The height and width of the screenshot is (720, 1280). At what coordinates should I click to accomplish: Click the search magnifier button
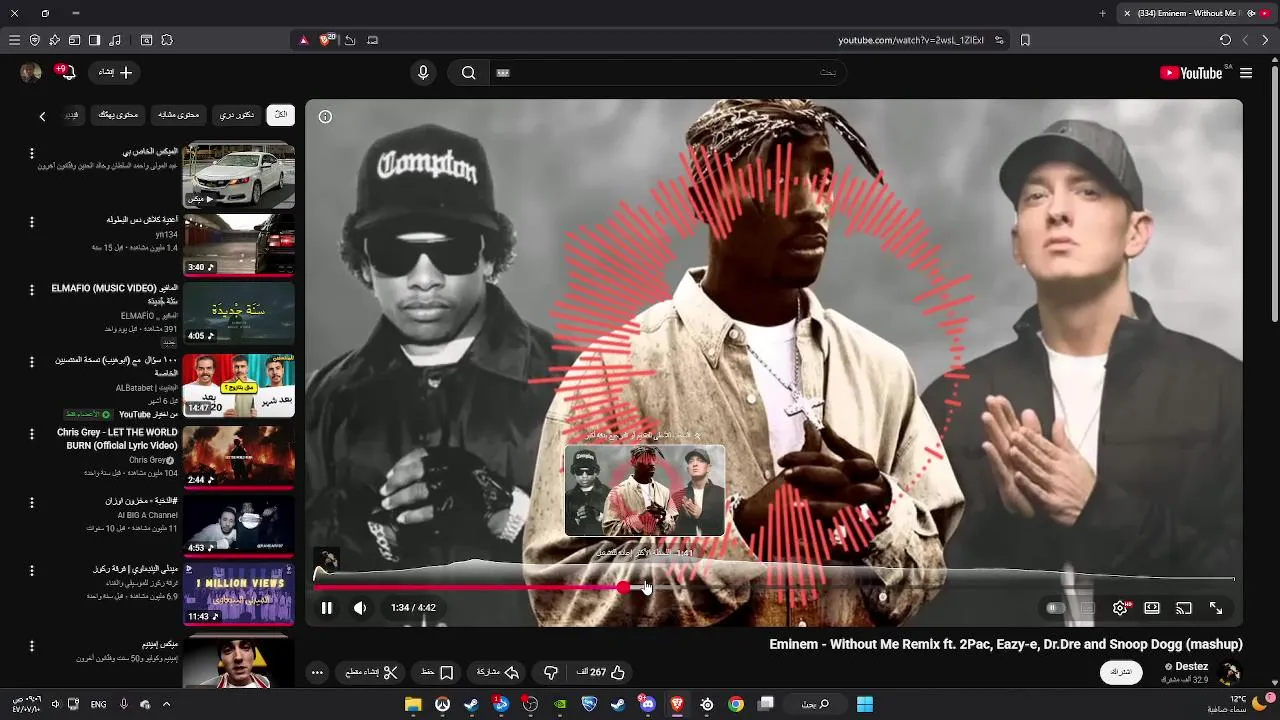coord(468,73)
